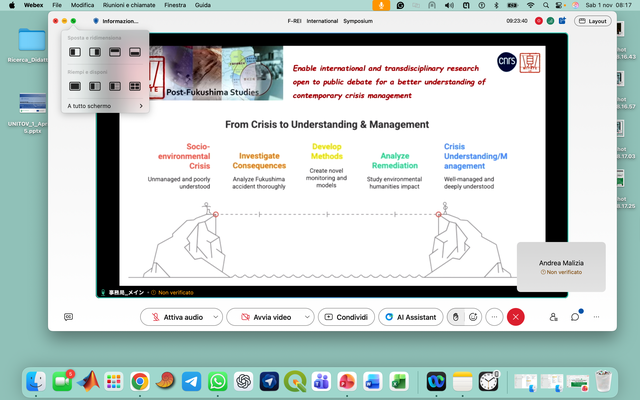Open the blue meeting app icon beside Layout
Screen dimensions: 640x400
pos(562,20)
